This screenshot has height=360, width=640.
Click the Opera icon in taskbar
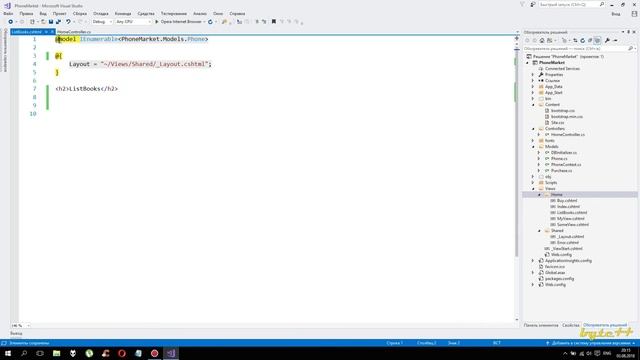point(122,353)
